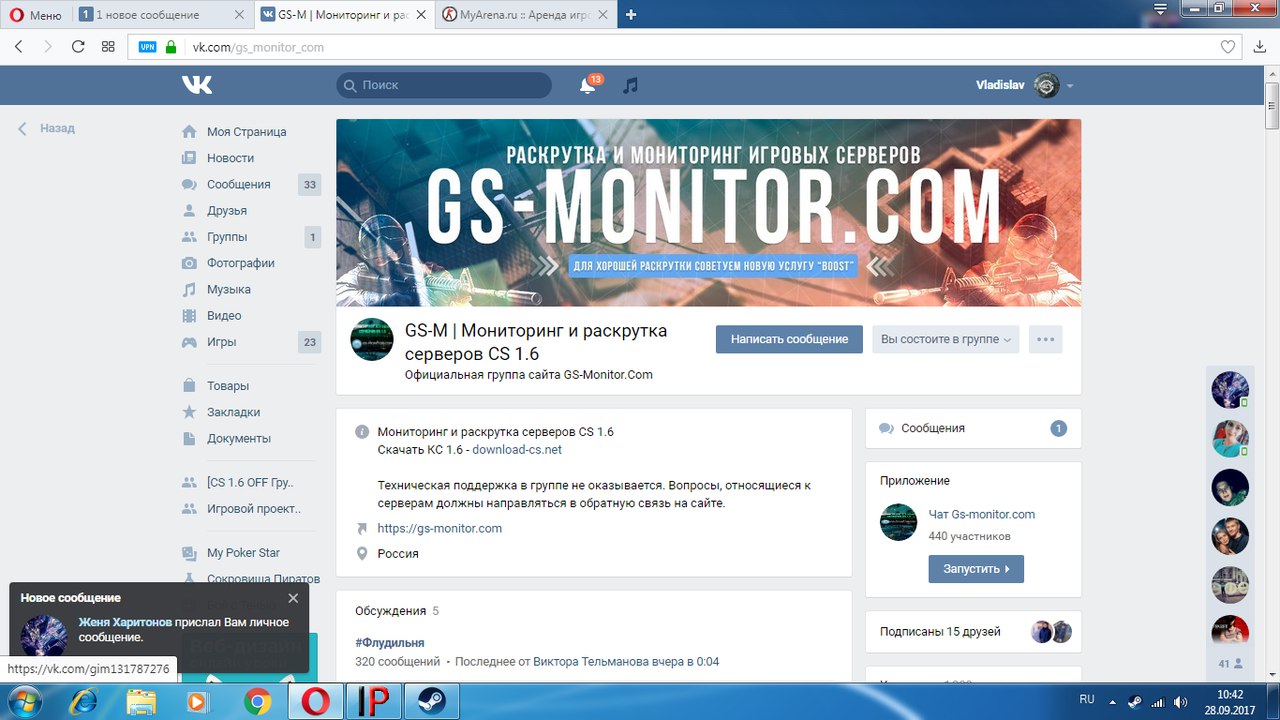Viewport: 1280px width, 720px height.
Task: Open the Opera "Меню" button
Action: tap(36, 15)
